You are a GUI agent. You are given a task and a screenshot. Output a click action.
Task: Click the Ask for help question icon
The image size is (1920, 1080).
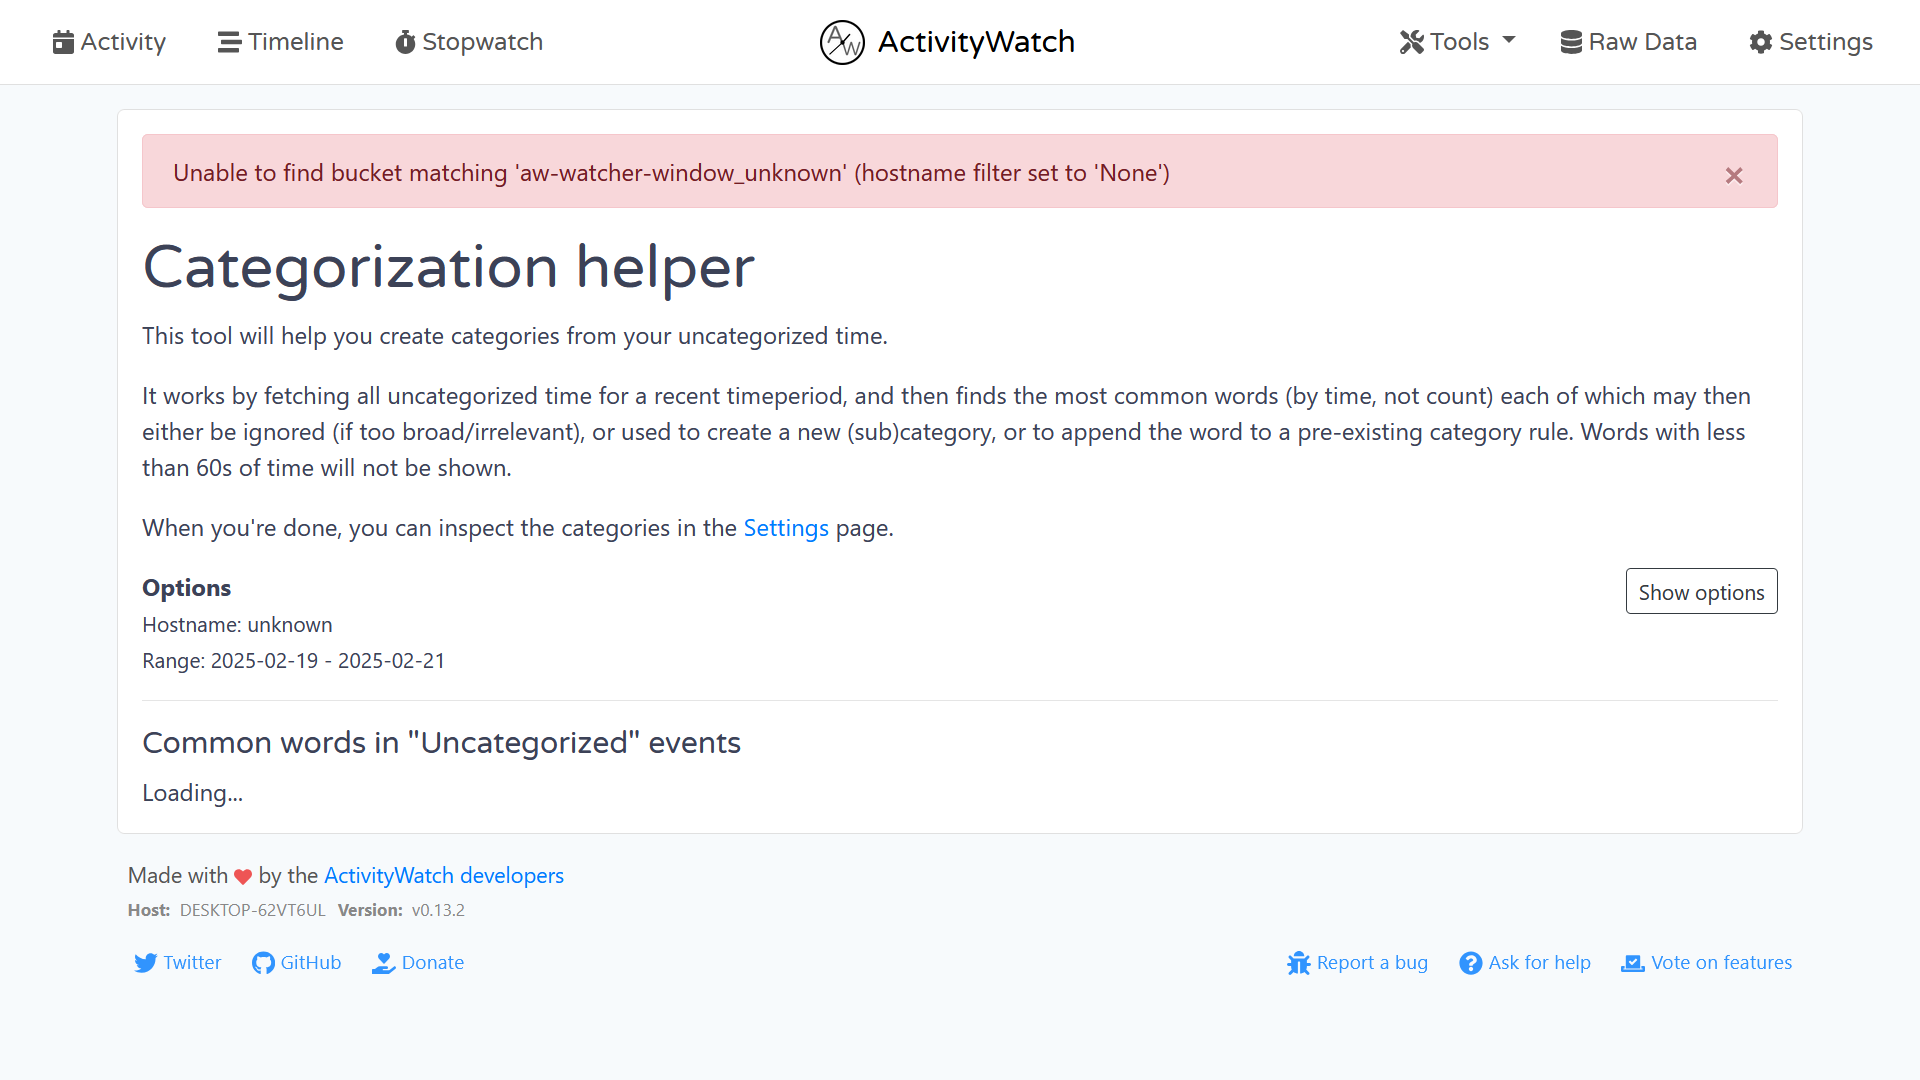tap(1470, 963)
